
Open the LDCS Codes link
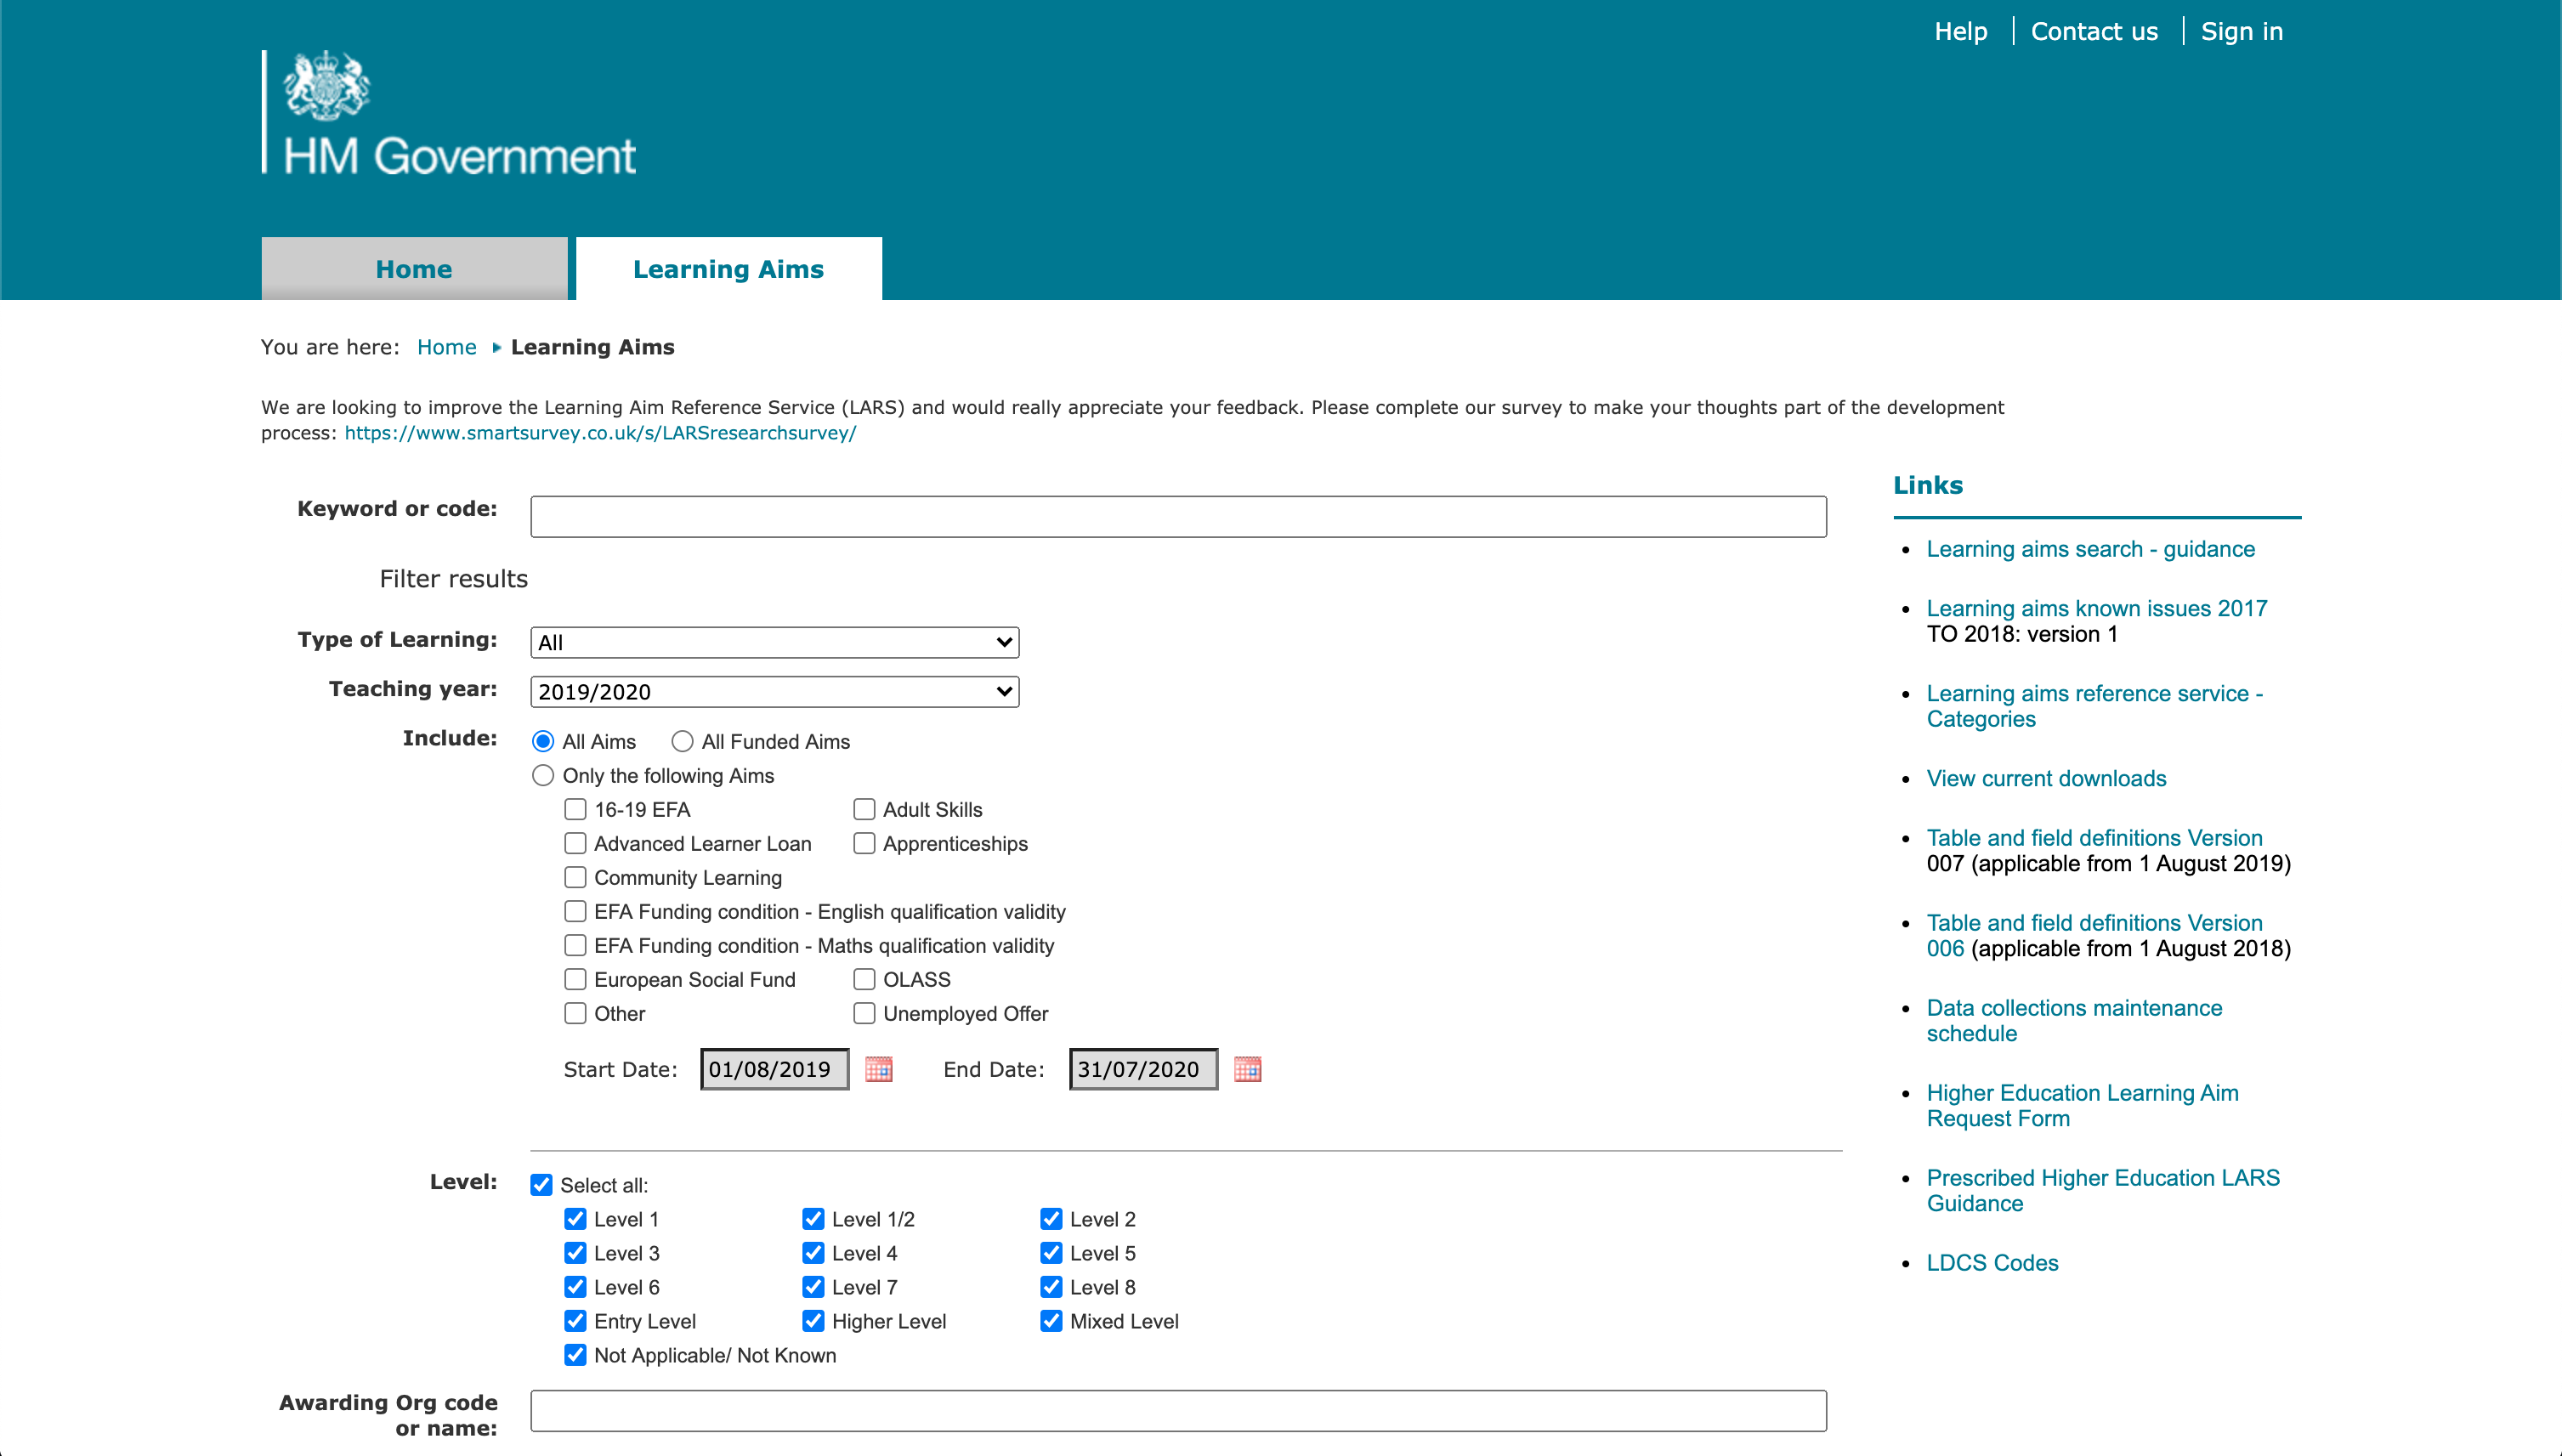click(1992, 1262)
